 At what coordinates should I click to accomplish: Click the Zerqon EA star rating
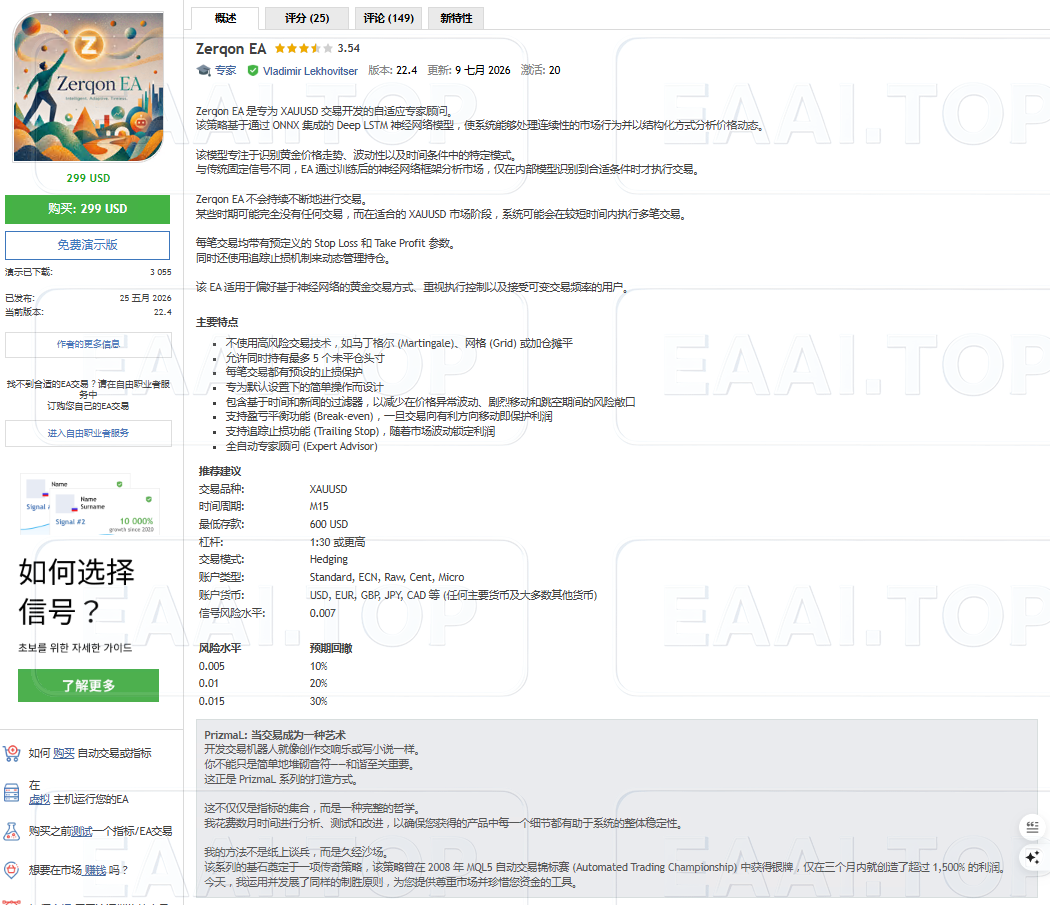pos(303,48)
